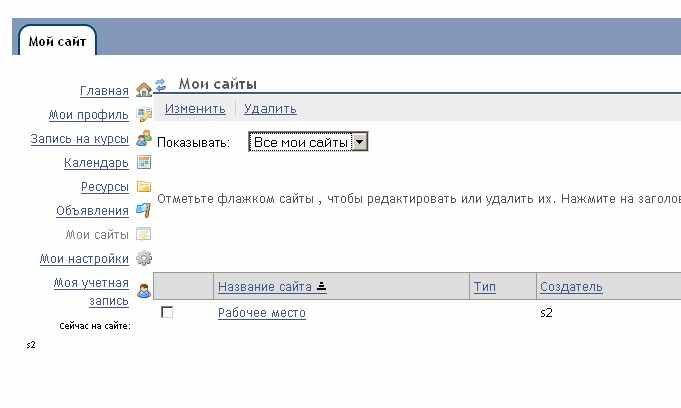The image size is (681, 408).
Task: Click the folder icon next to Ресурсы
Action: [143, 187]
